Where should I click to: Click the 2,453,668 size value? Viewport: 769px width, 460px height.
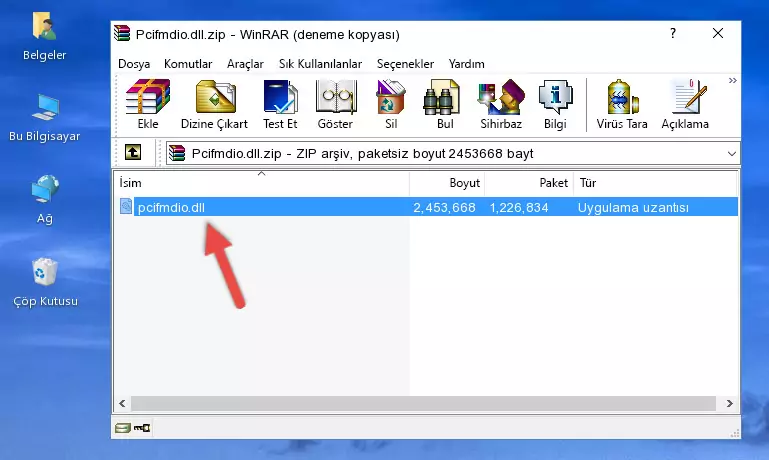pos(444,207)
